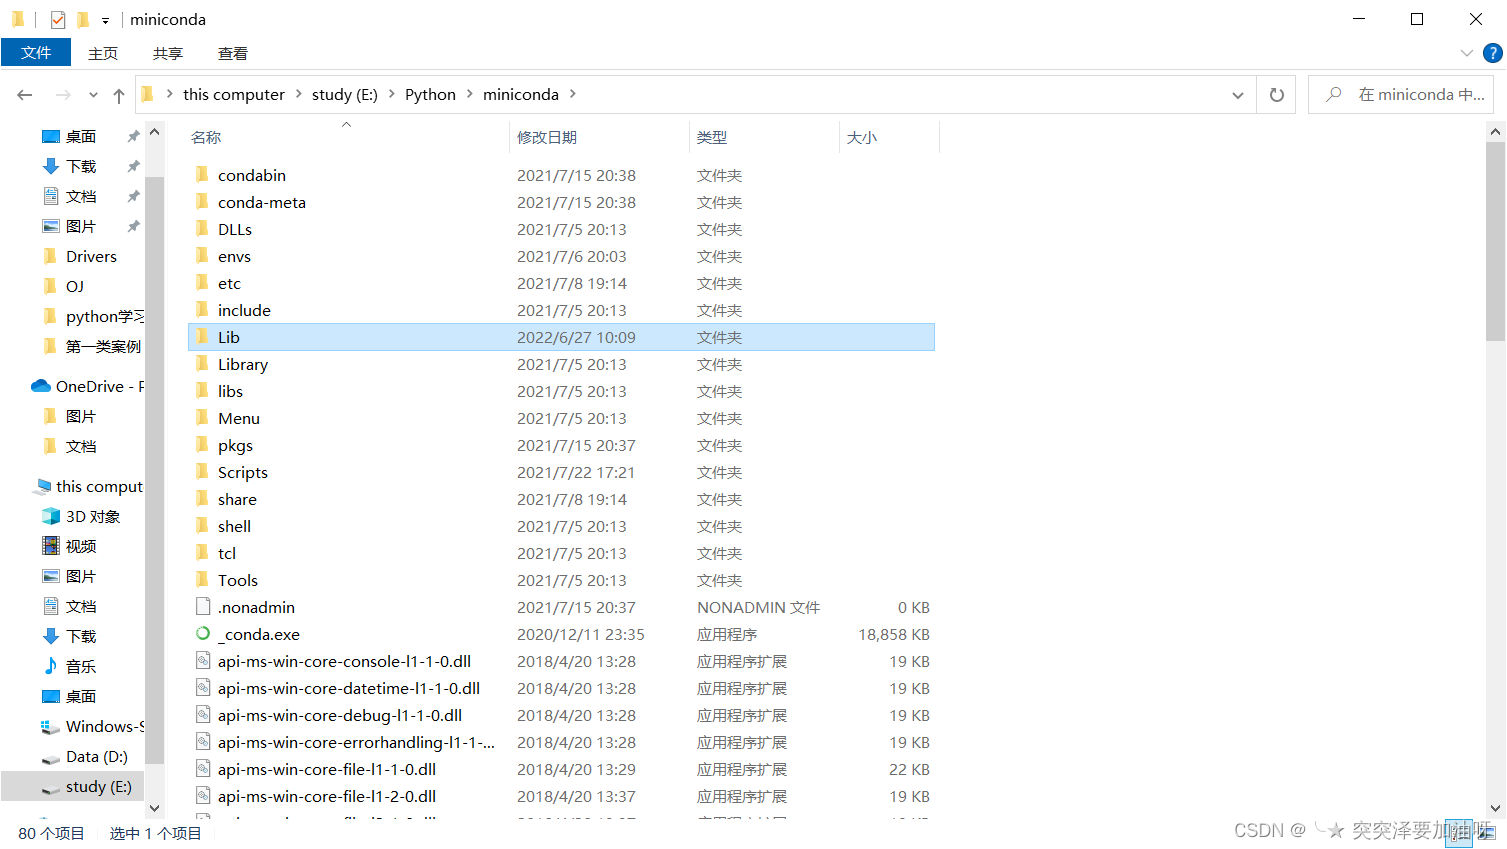Select api-ms-win-core-datetime-l1-1-0.dll file

coord(349,689)
